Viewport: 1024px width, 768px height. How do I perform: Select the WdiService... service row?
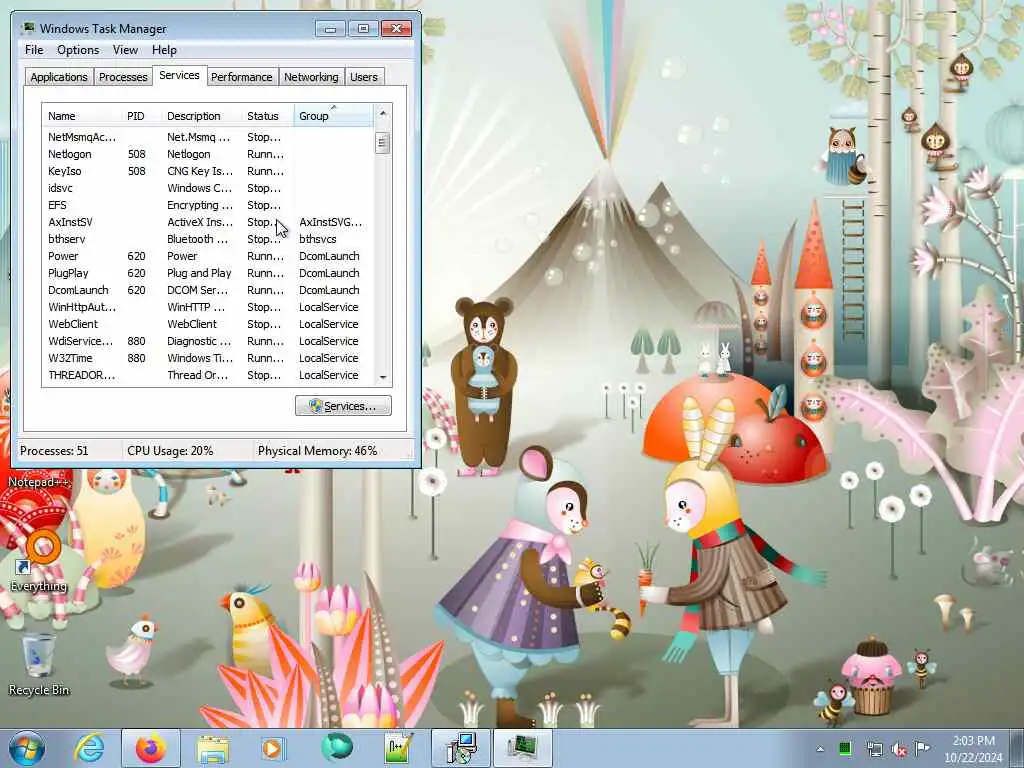tap(207, 341)
